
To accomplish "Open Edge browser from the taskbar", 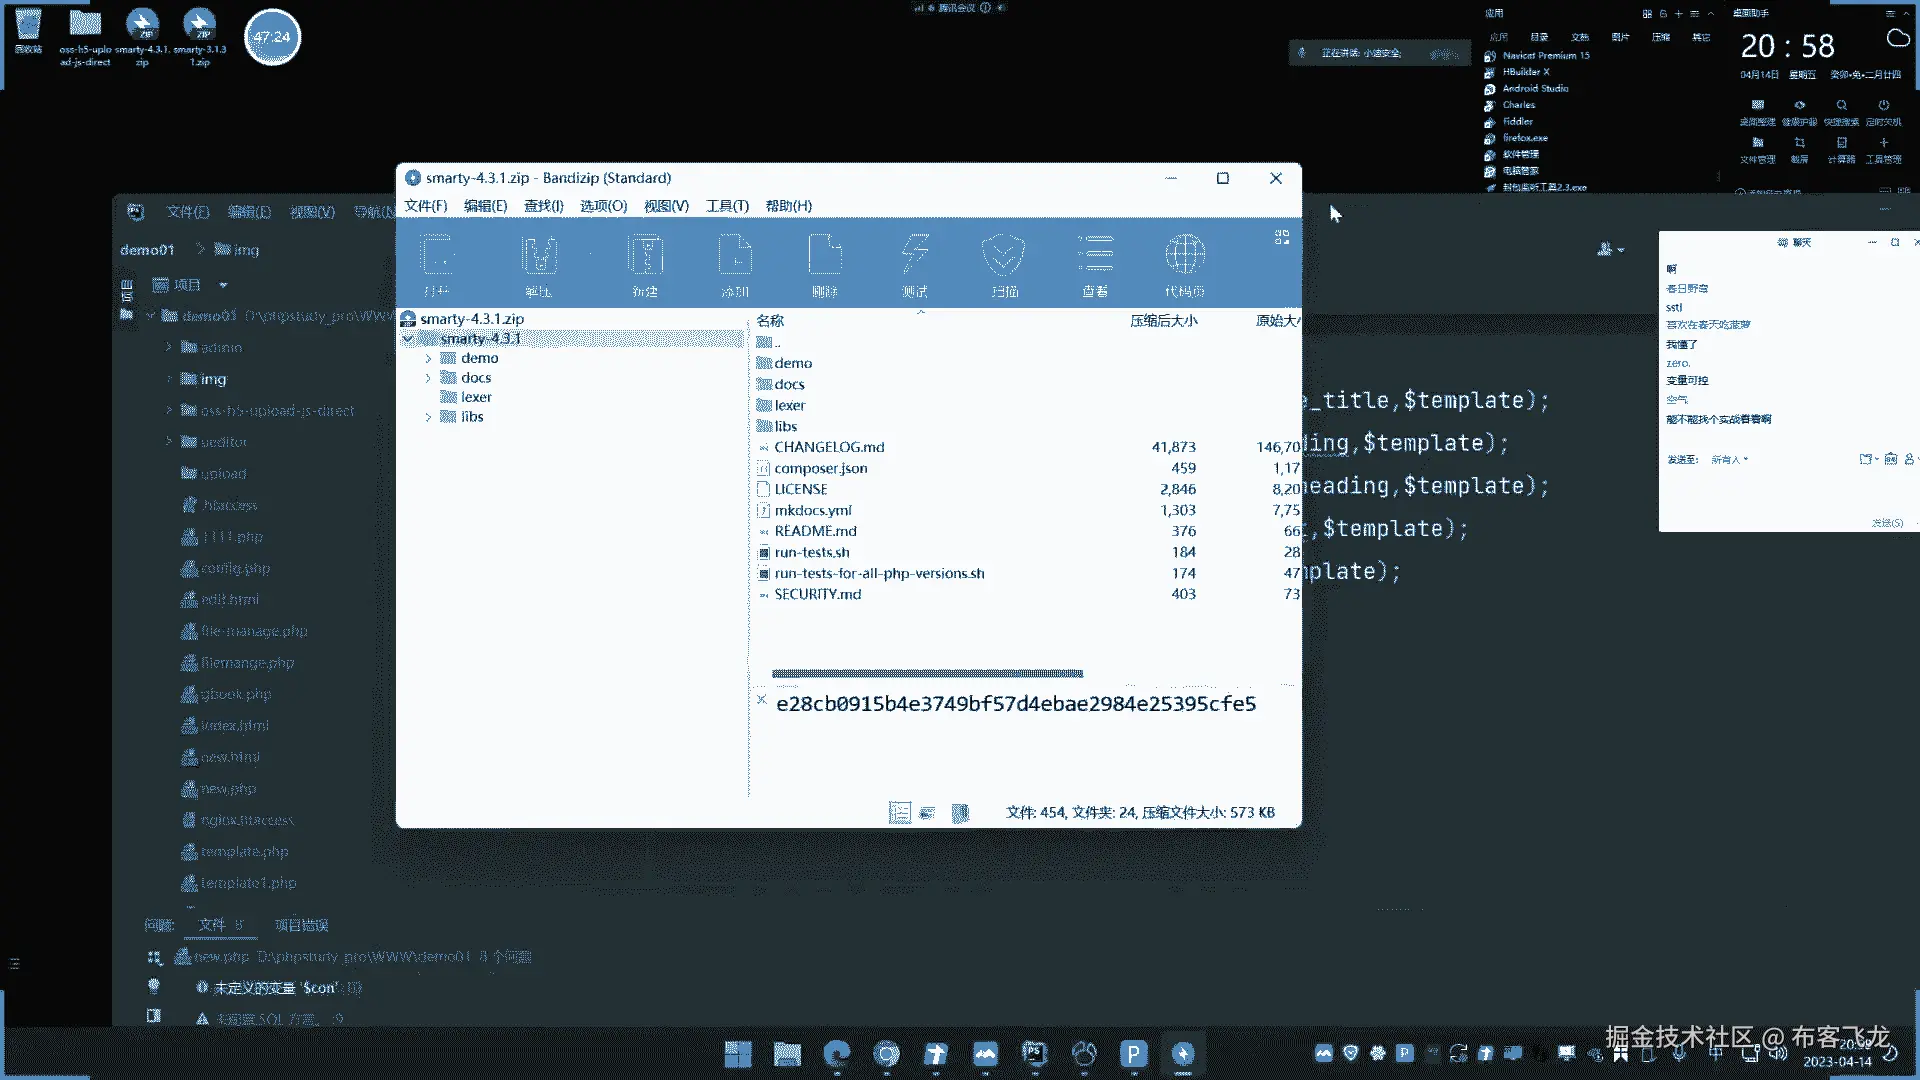I will click(836, 1054).
